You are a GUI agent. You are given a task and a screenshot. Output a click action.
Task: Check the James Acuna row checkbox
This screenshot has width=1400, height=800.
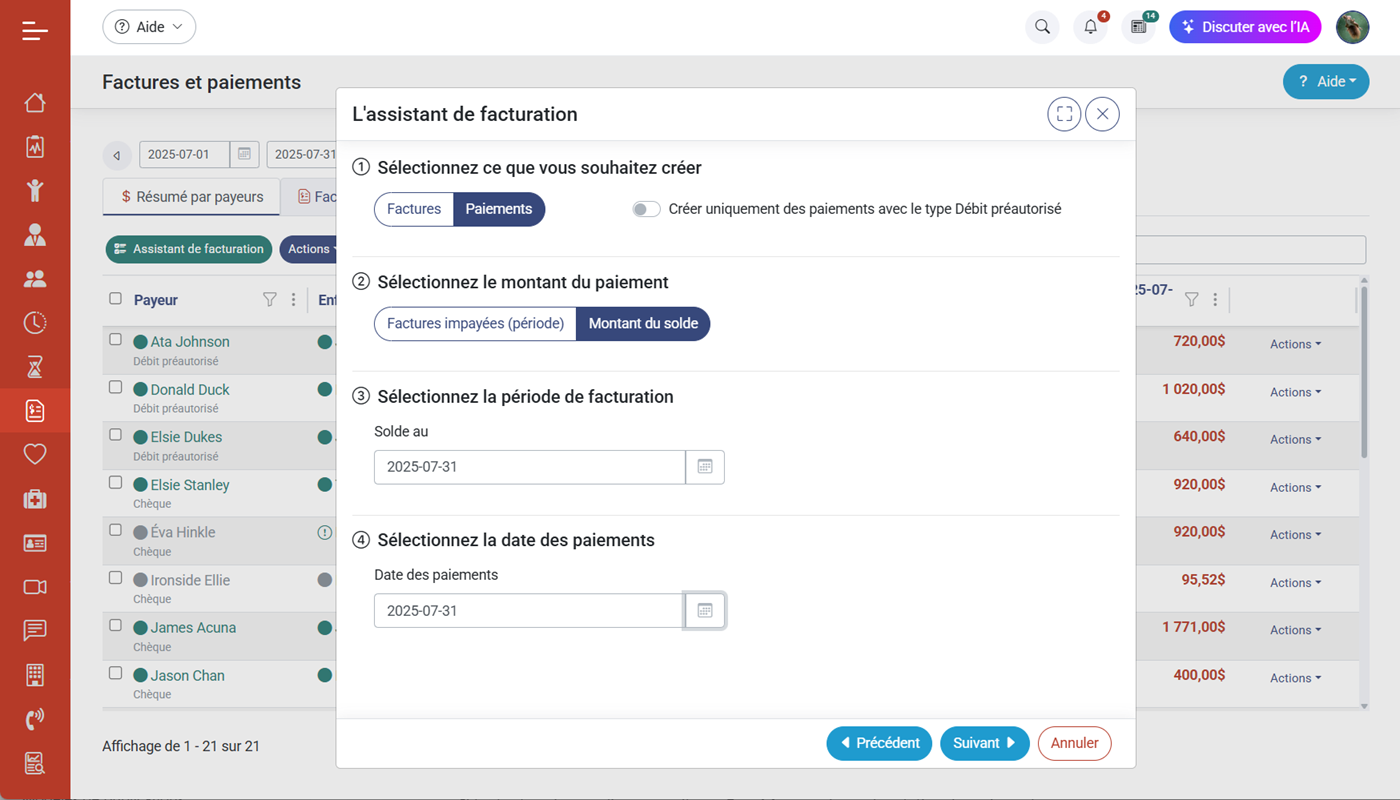click(x=115, y=626)
